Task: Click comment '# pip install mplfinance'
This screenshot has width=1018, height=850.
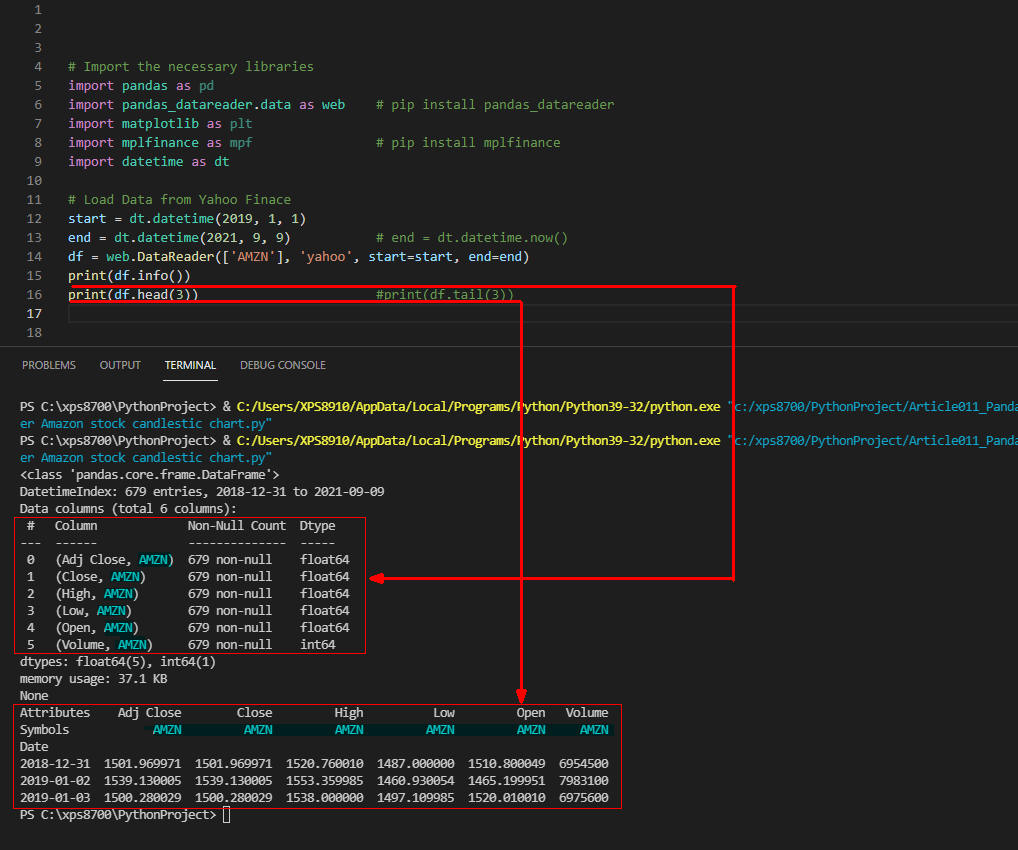Action: [x=468, y=143]
